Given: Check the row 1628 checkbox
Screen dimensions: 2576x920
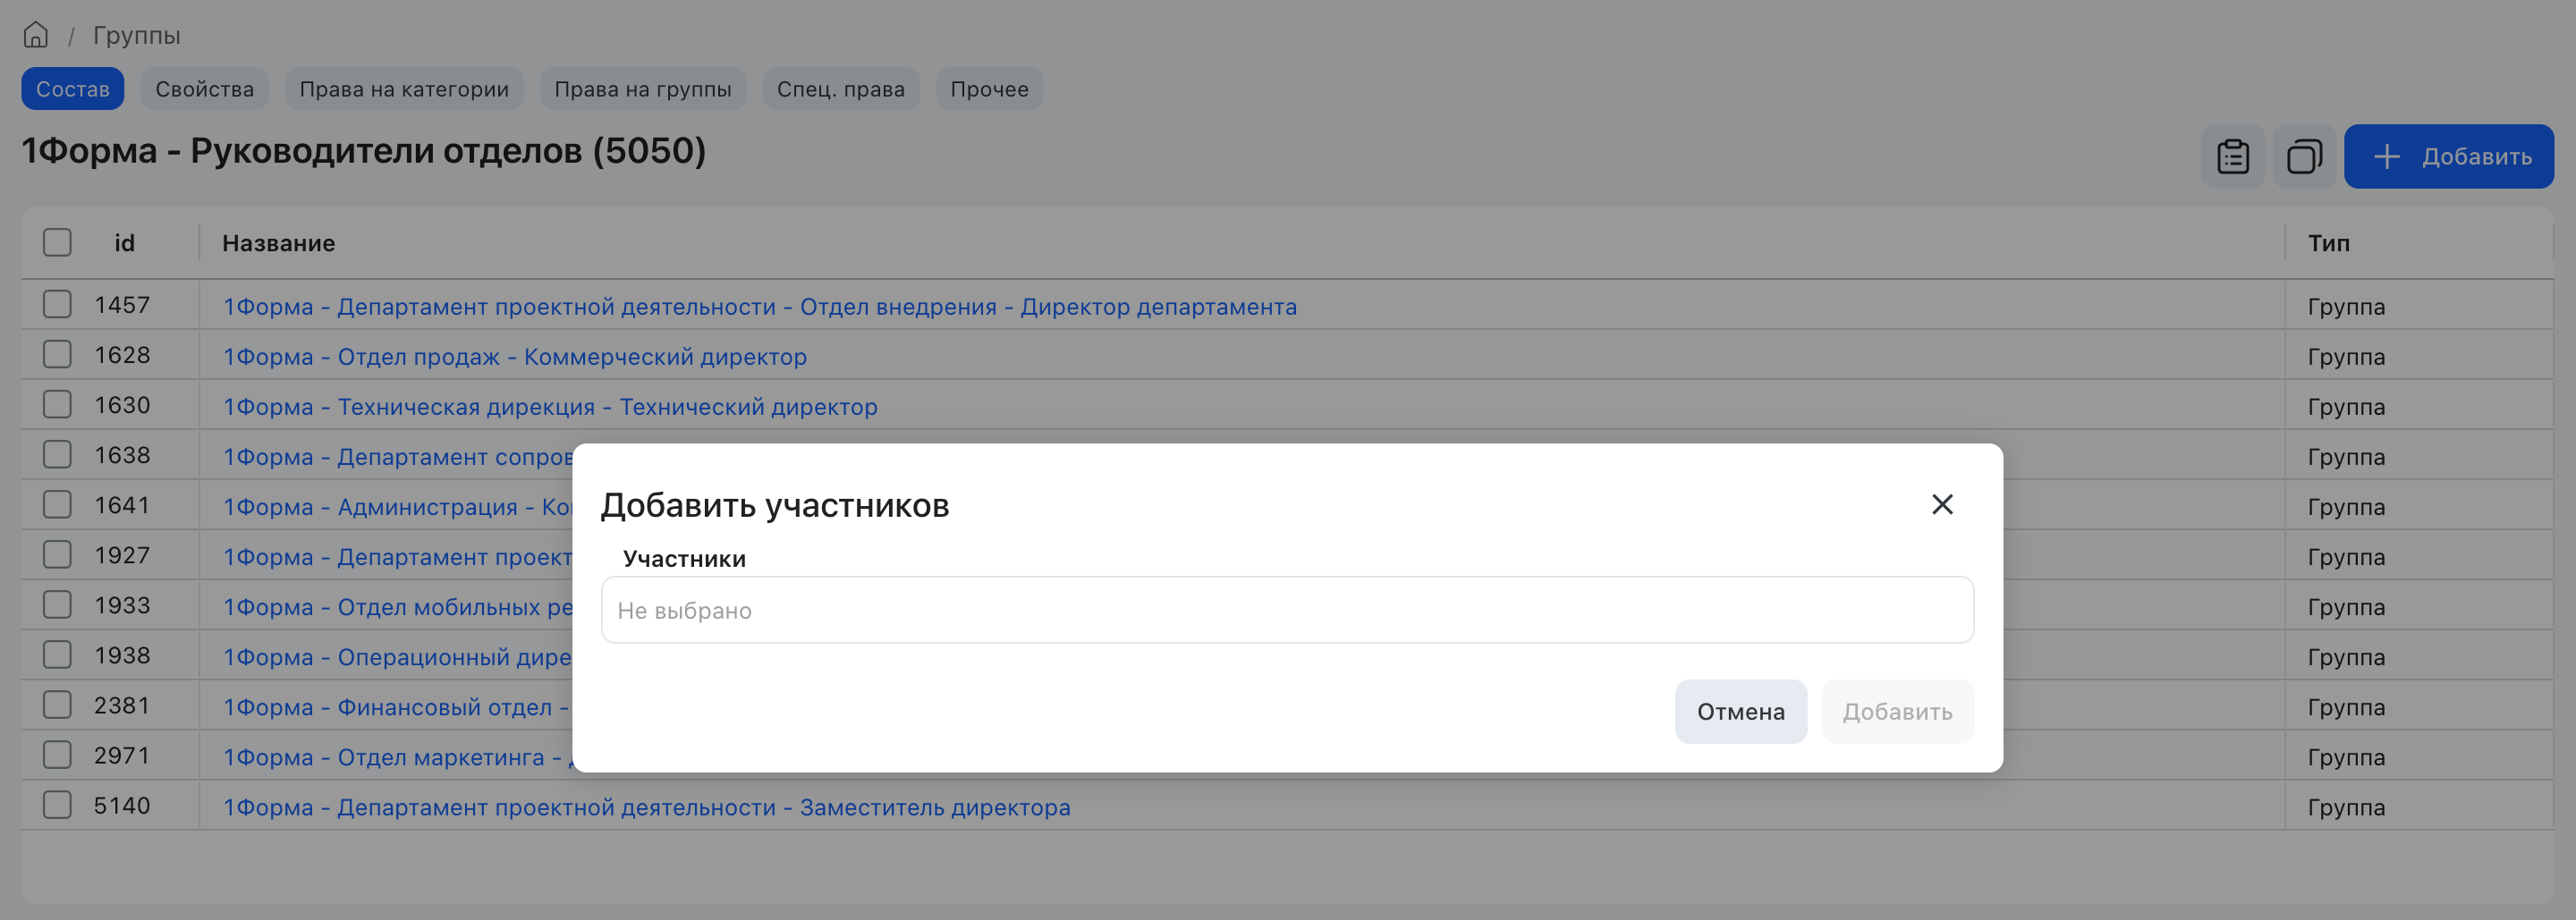Looking at the screenshot, I should tap(57, 355).
